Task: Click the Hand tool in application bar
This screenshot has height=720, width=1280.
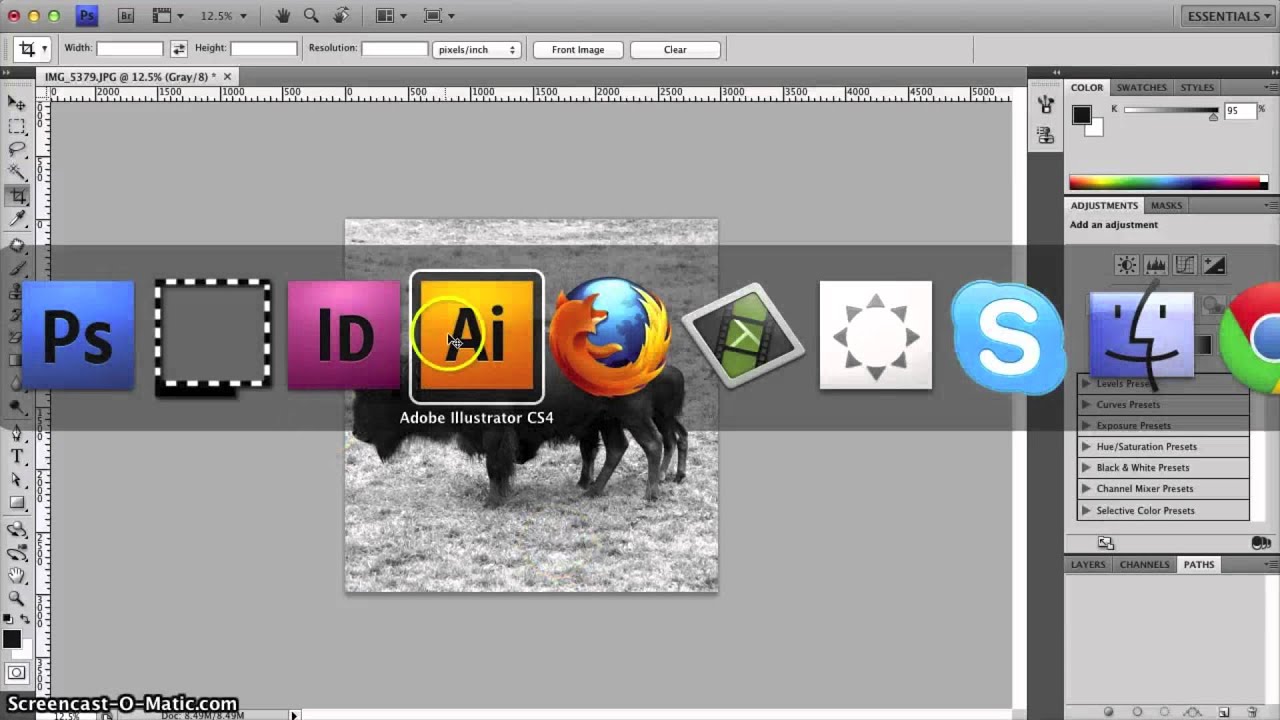Action: [283, 16]
